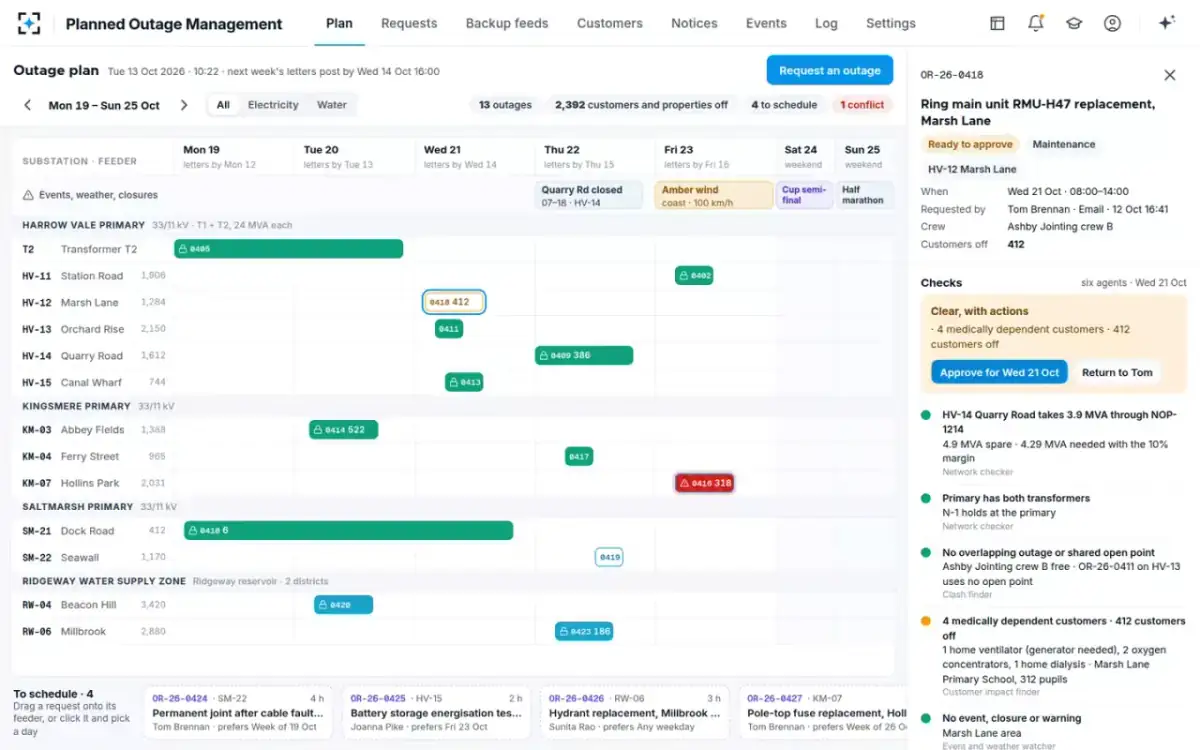The image size is (1200, 750).
Task: Select outage 0410 6 on Dock Road
Action: [349, 530]
